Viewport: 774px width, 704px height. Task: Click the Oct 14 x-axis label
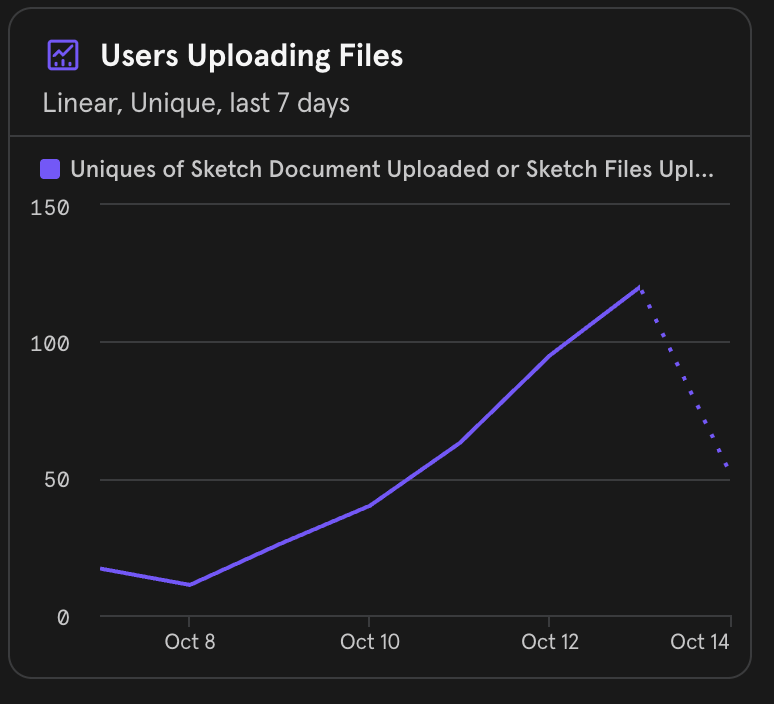[700, 642]
